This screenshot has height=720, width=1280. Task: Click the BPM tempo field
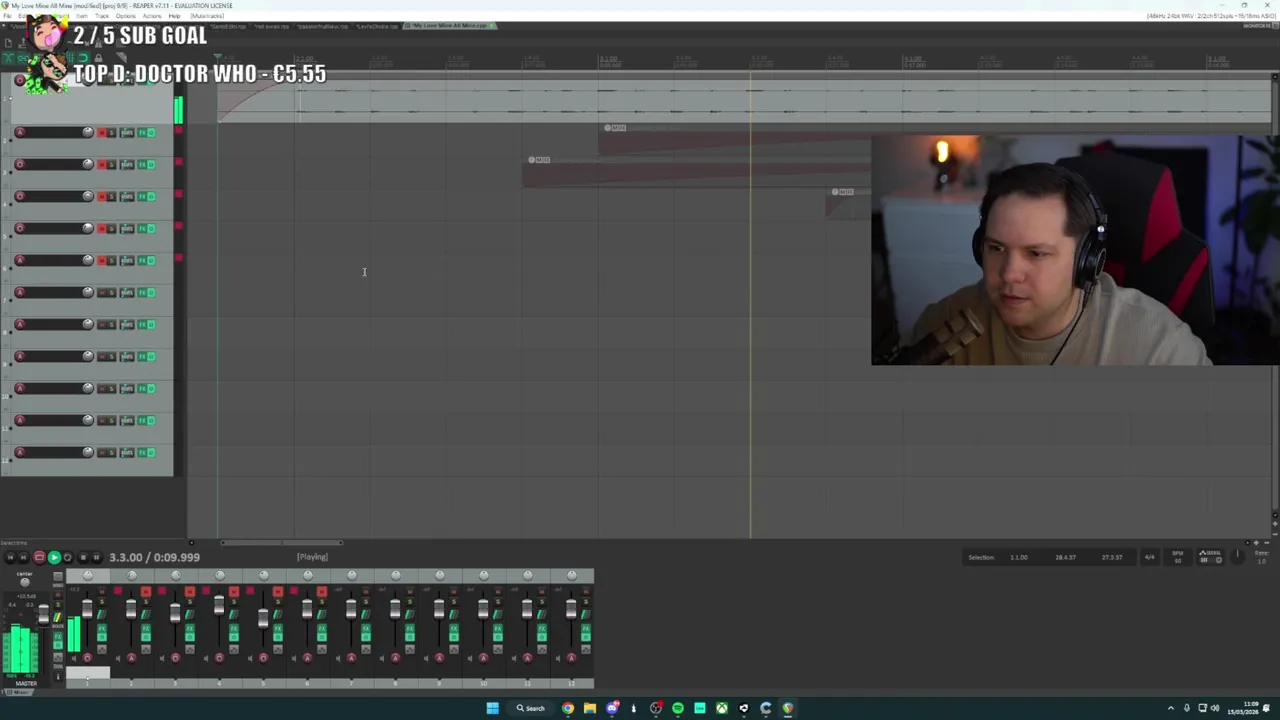pos(1178,557)
